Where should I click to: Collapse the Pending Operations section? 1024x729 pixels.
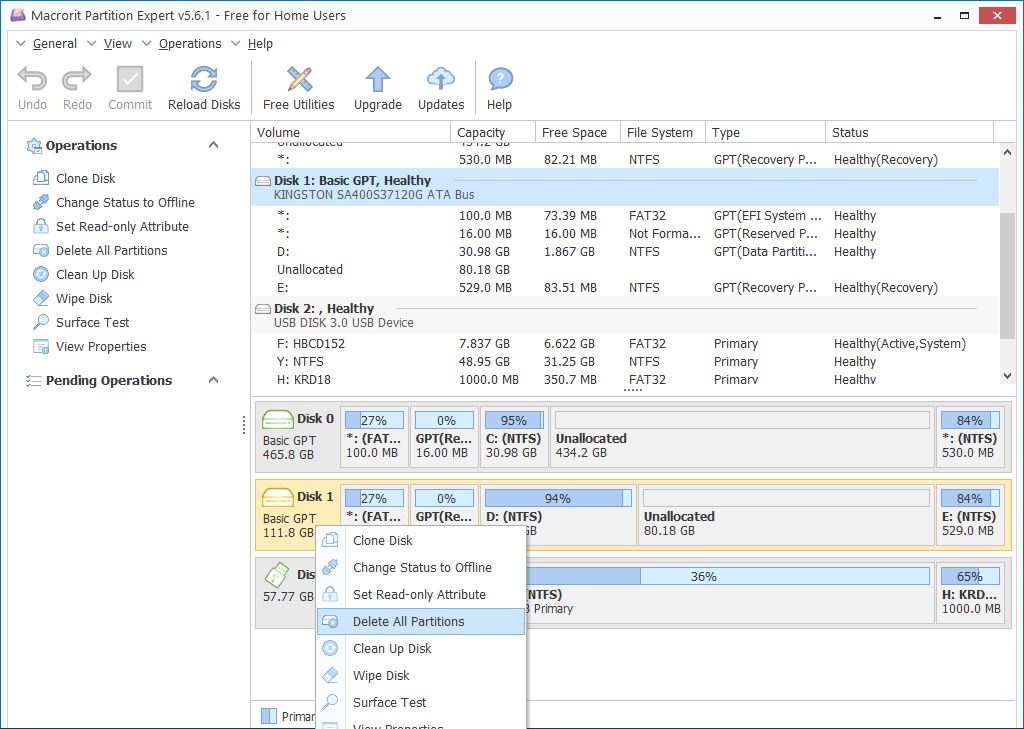pyautogui.click(x=213, y=380)
